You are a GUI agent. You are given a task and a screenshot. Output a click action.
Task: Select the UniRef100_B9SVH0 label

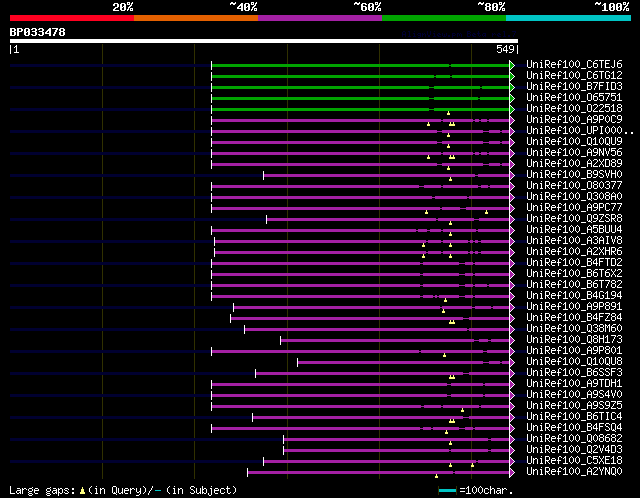coord(574,174)
